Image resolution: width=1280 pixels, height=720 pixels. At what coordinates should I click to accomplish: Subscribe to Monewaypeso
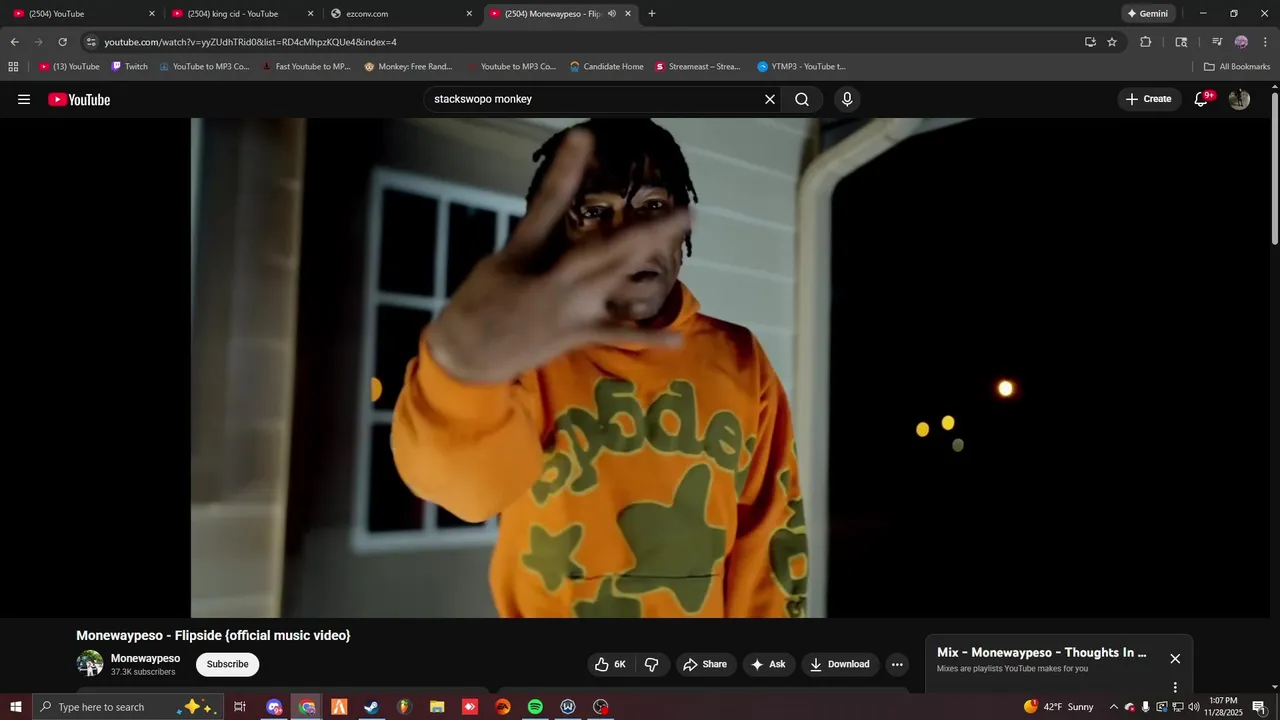[228, 664]
